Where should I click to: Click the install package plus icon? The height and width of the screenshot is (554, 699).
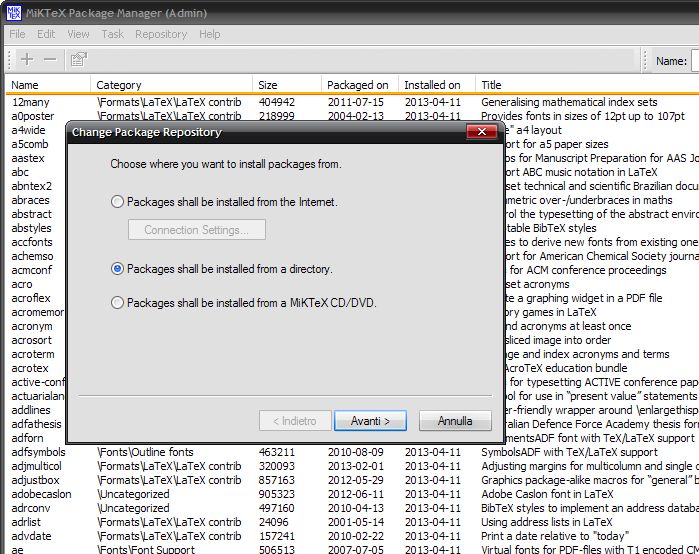(27, 59)
